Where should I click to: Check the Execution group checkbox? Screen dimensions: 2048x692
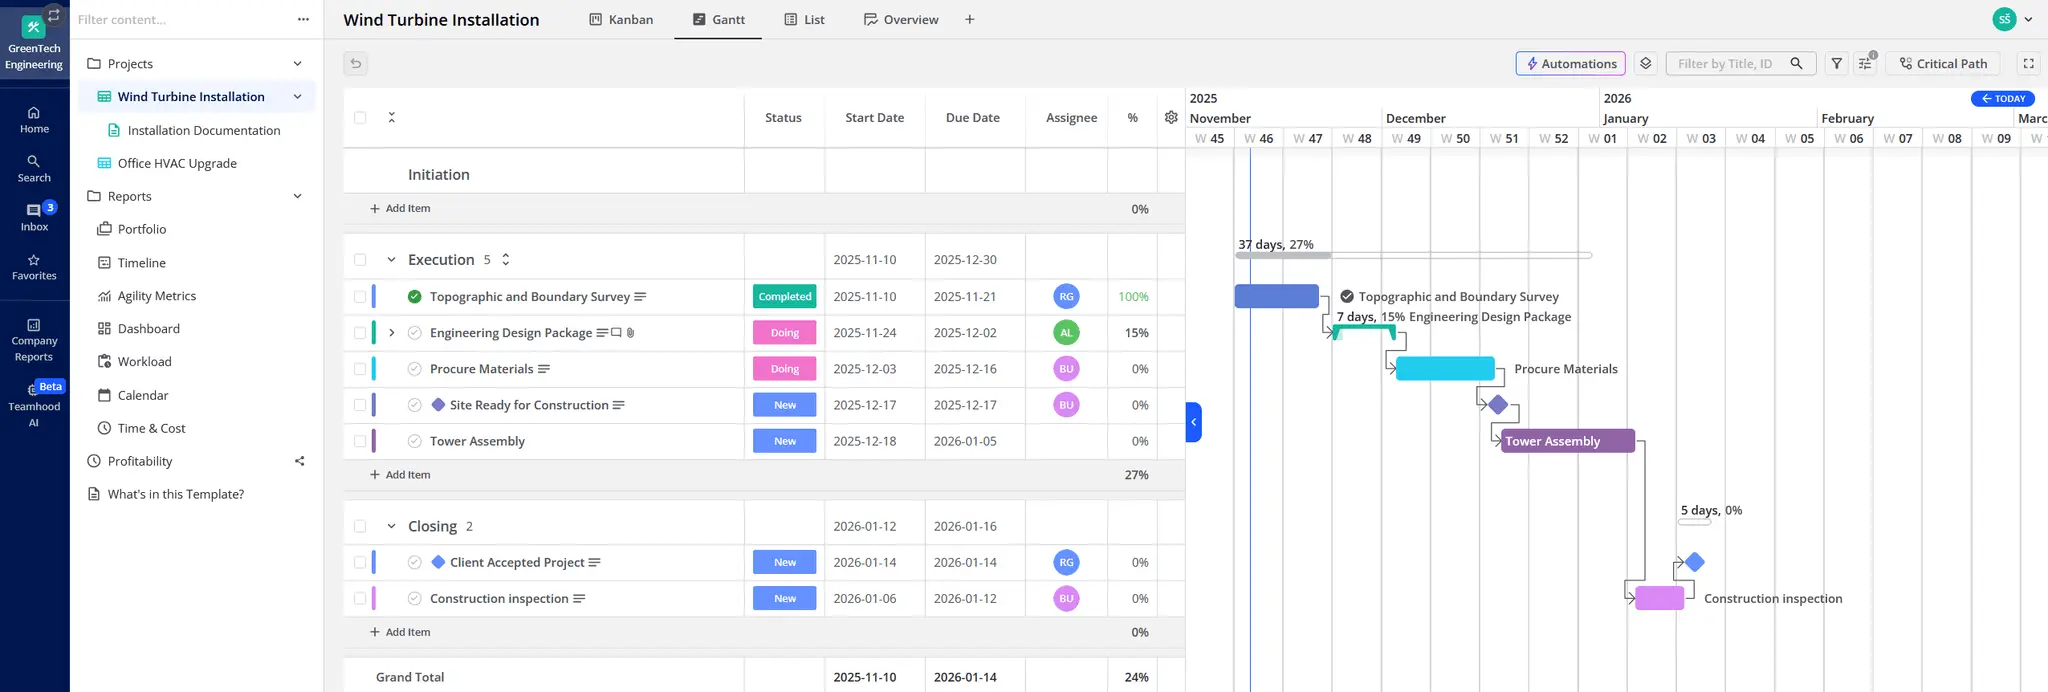coord(360,260)
